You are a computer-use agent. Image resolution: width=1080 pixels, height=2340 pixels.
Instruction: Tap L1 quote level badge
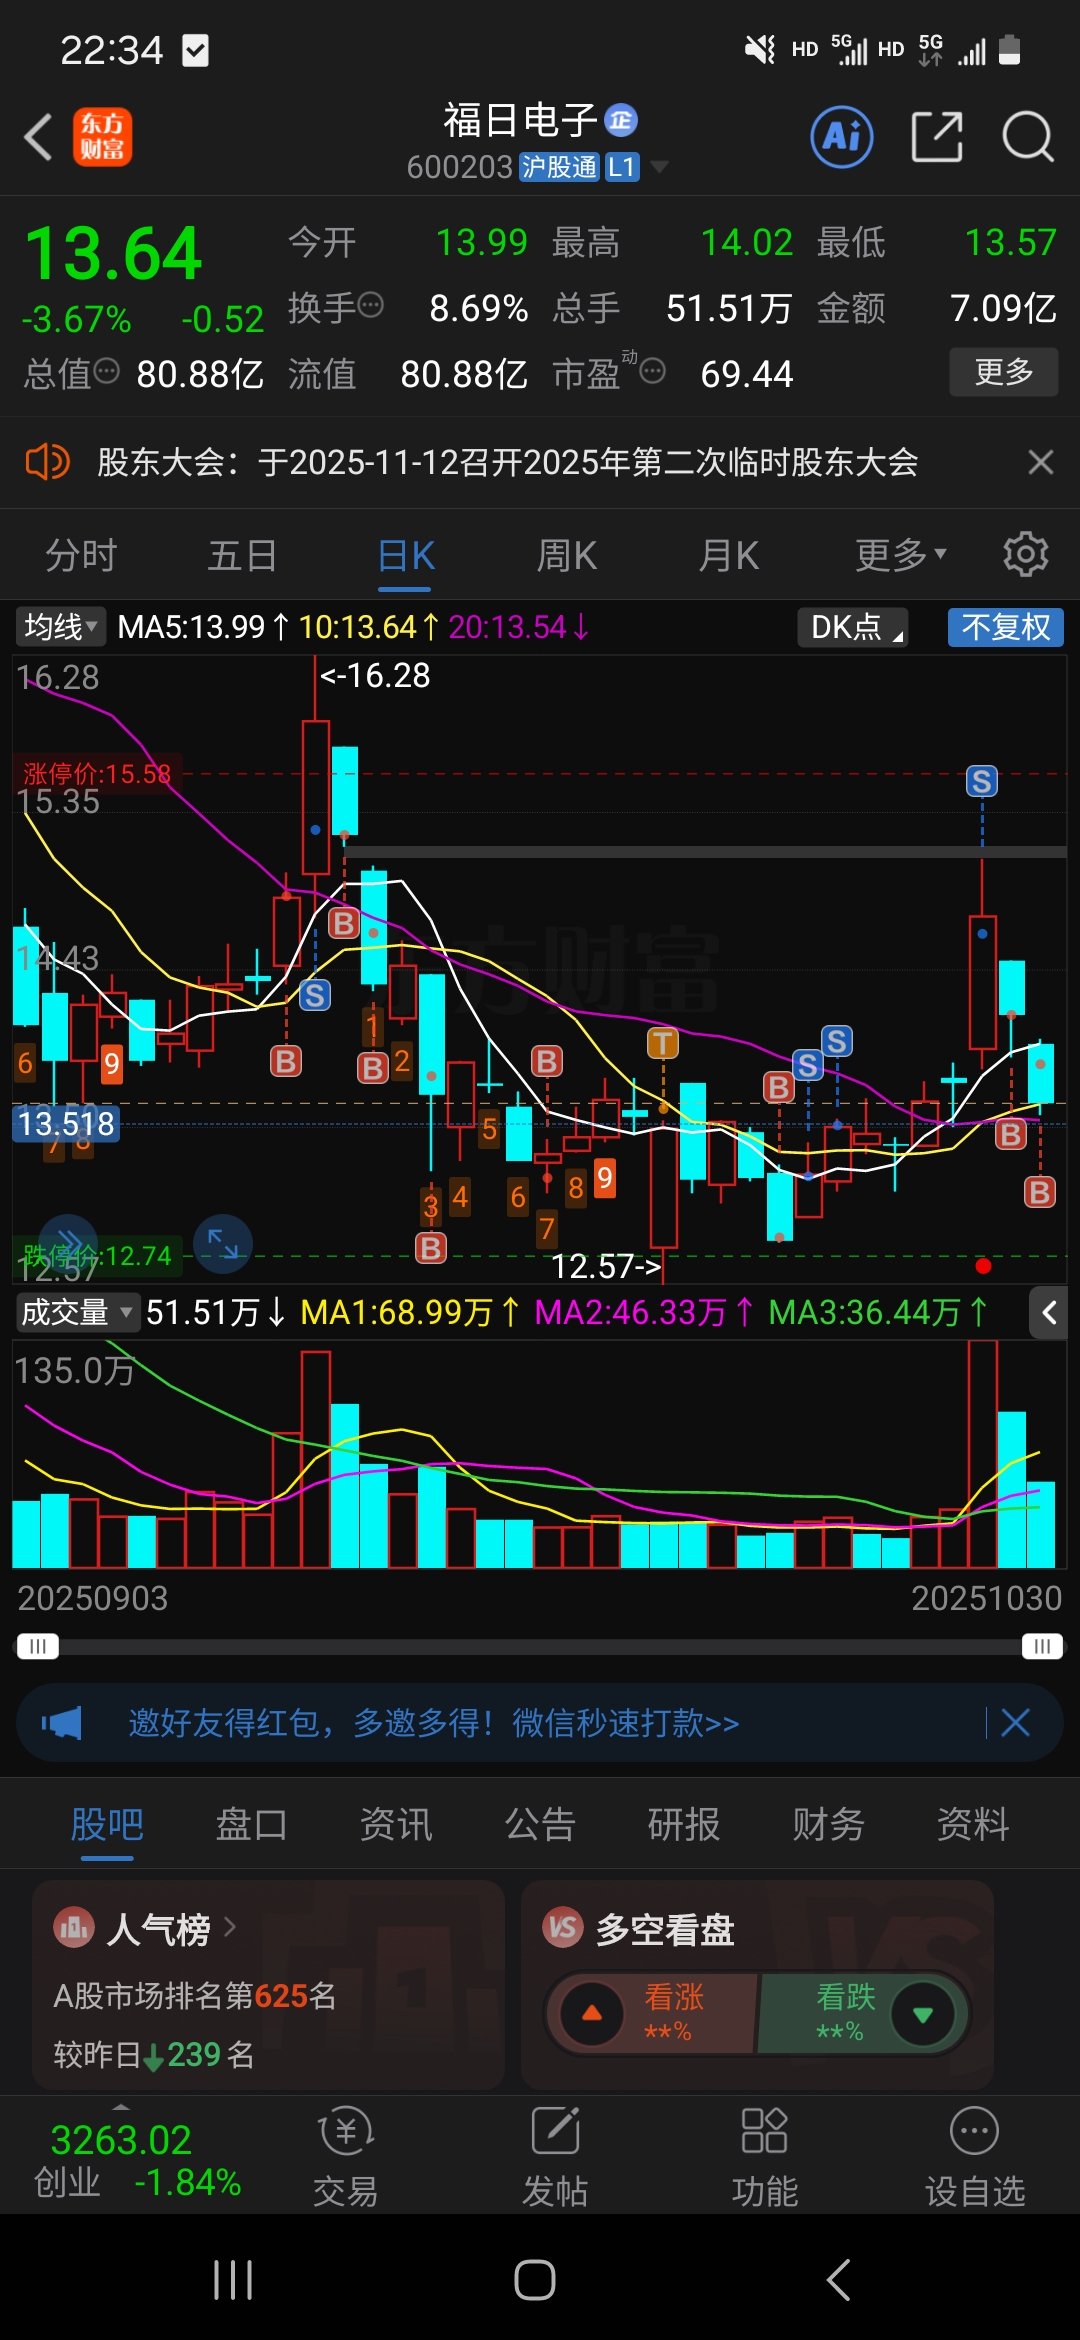tap(622, 167)
